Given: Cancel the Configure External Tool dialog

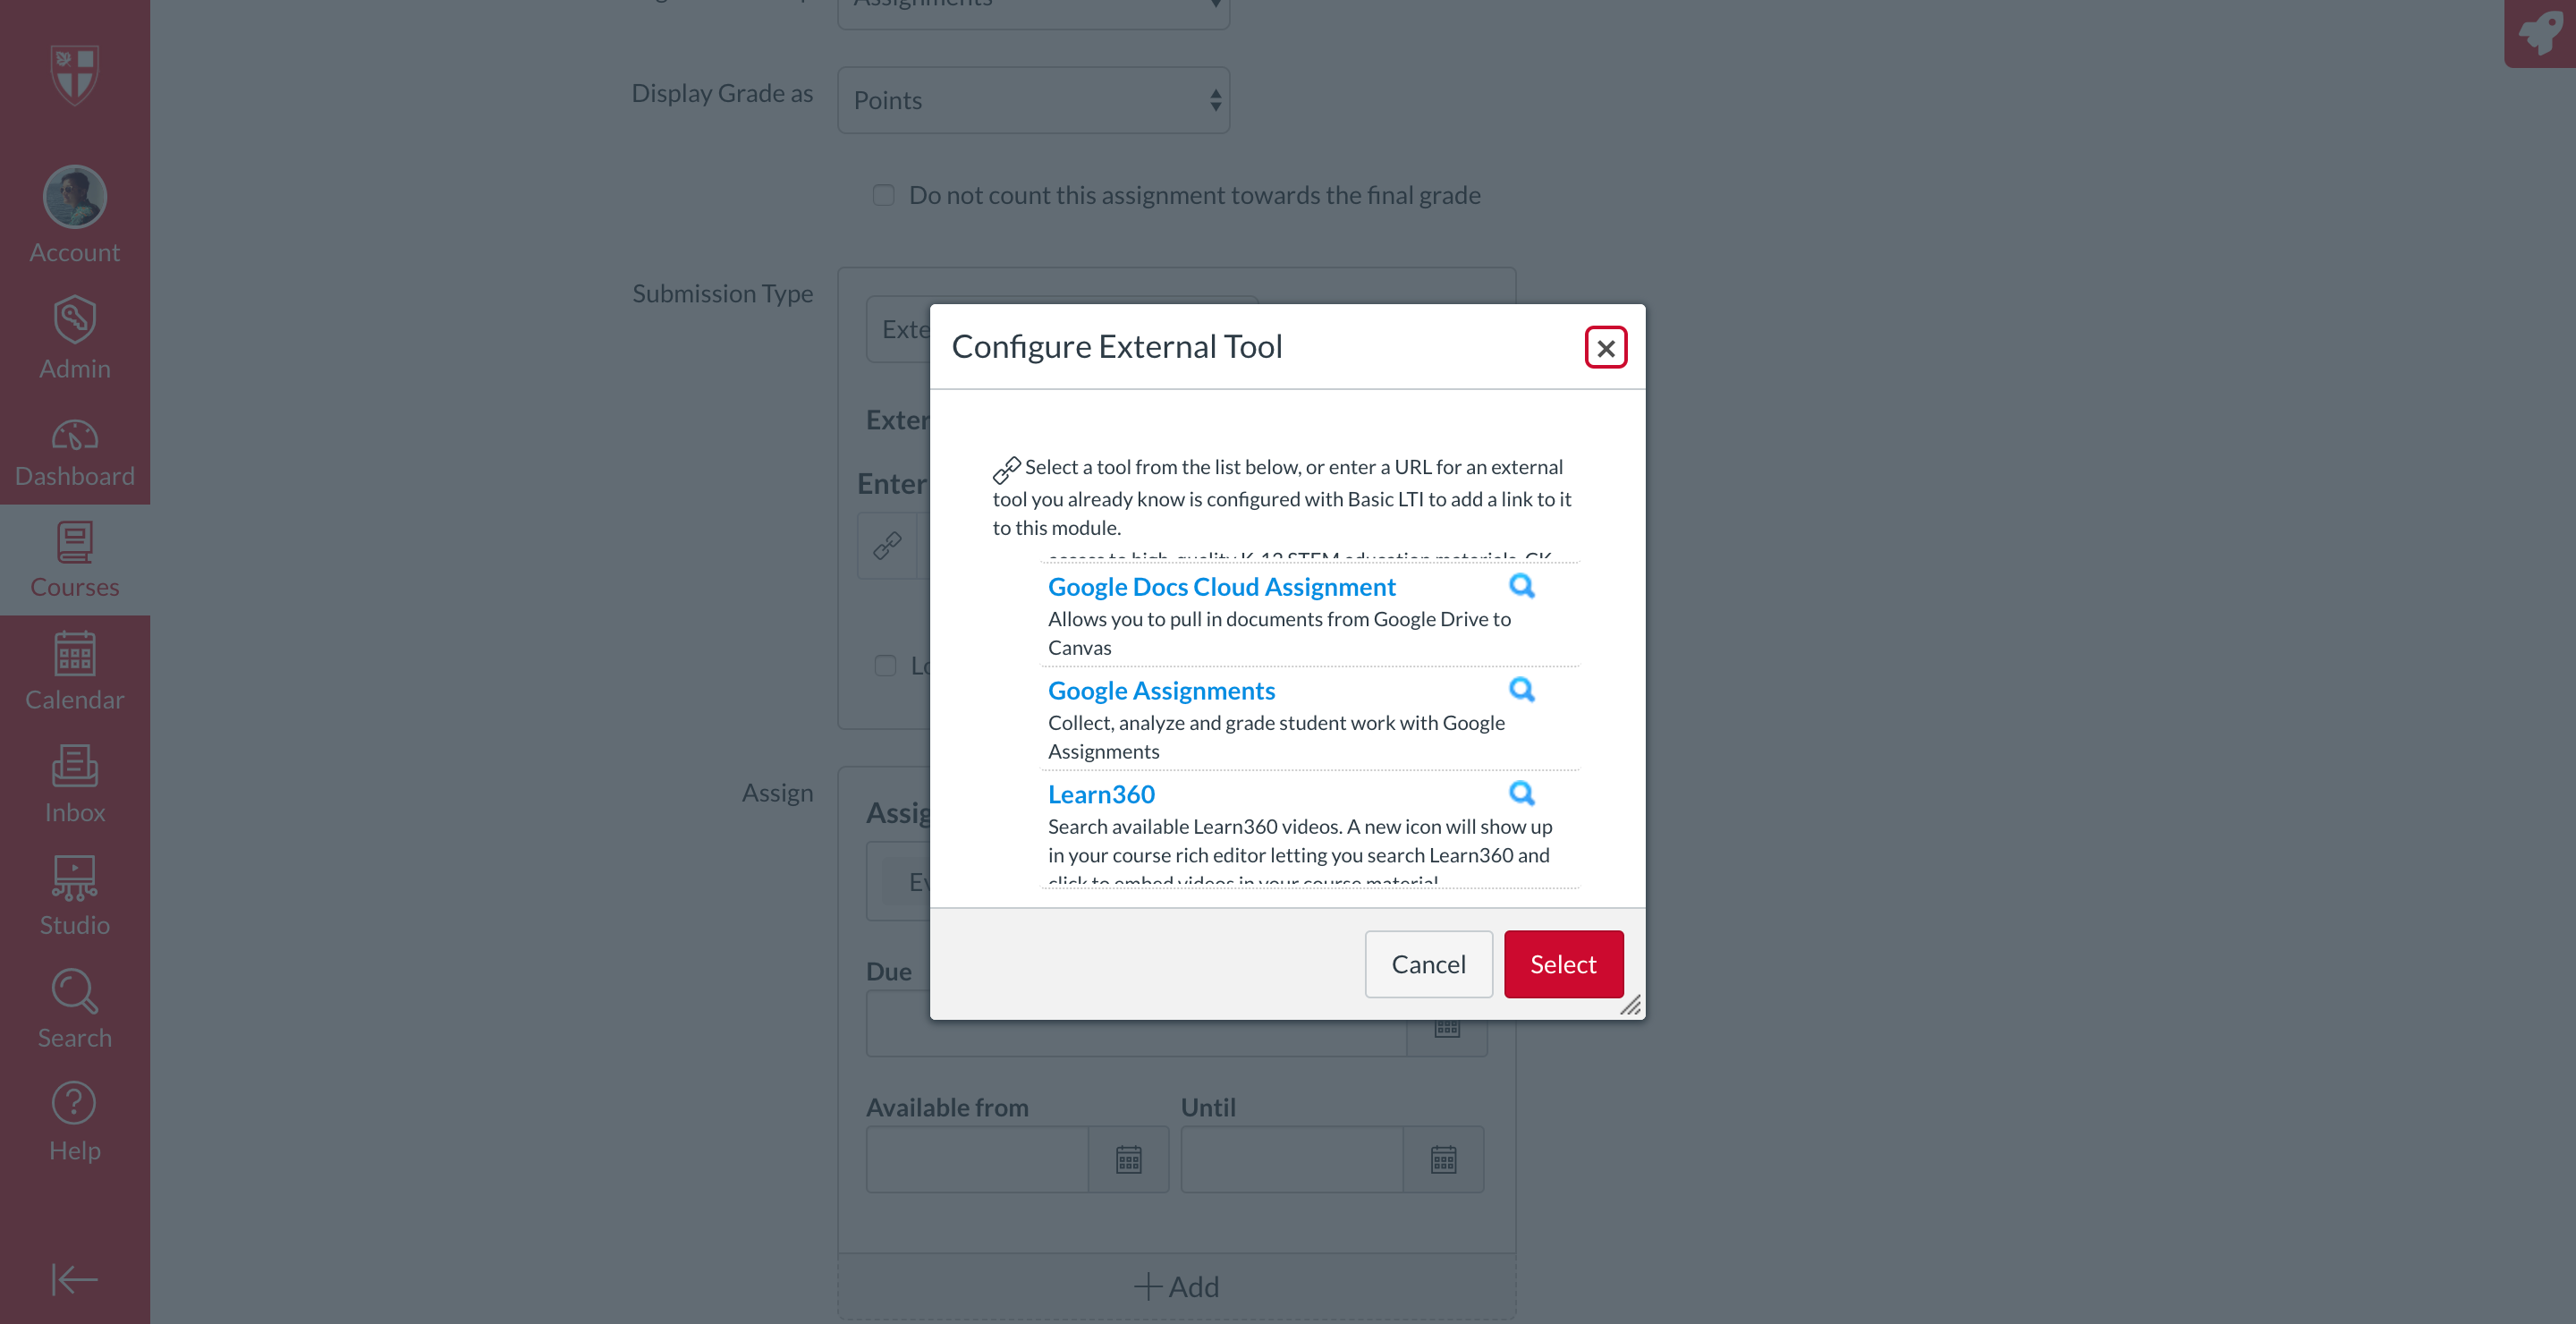Looking at the screenshot, I should [1428, 964].
